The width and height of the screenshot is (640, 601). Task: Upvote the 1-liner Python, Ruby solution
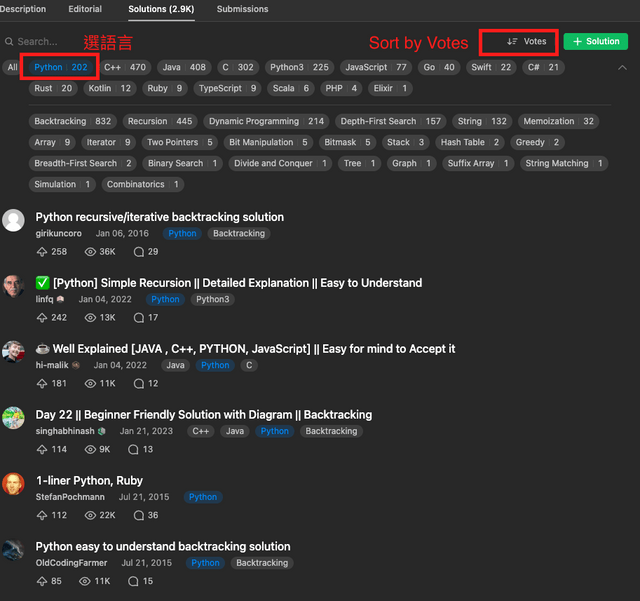tap(42, 515)
